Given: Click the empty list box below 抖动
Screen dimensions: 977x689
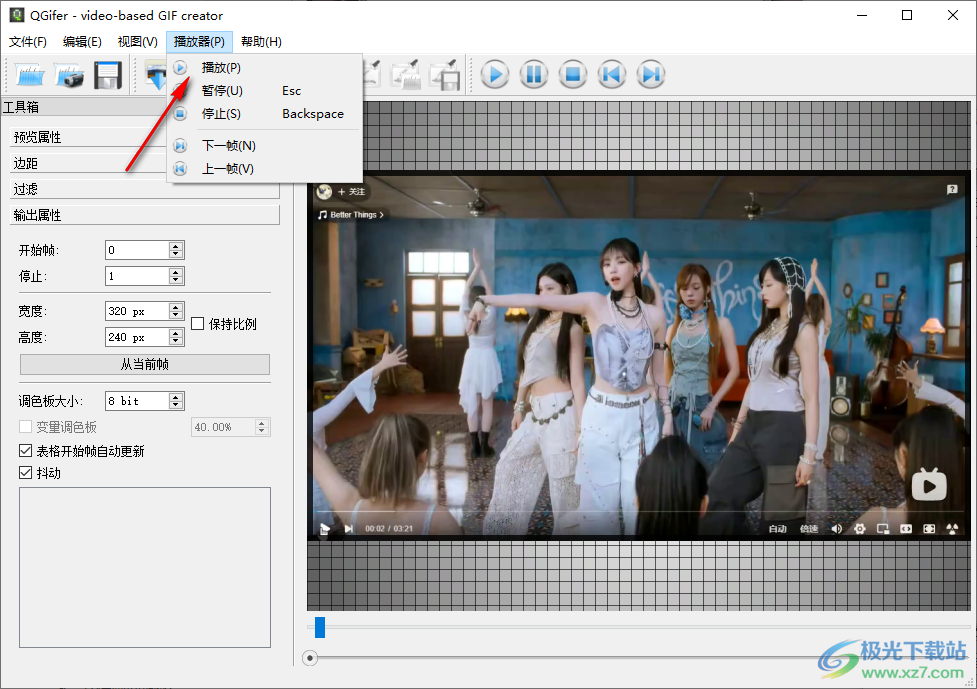Looking at the screenshot, I should (145, 568).
